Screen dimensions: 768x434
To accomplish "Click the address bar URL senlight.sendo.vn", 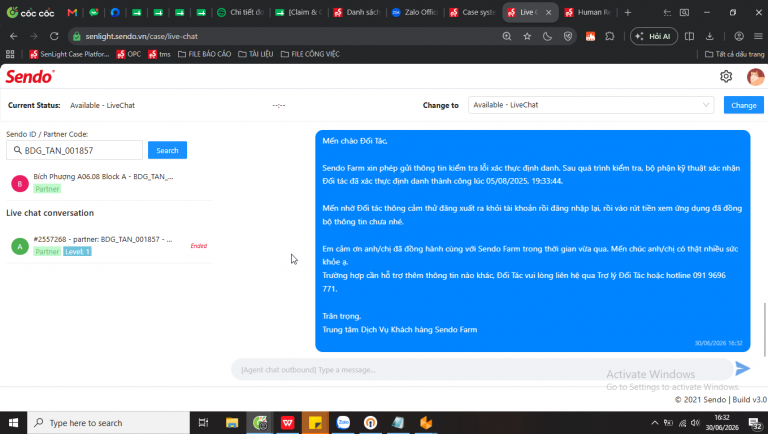I will (x=142, y=36).
